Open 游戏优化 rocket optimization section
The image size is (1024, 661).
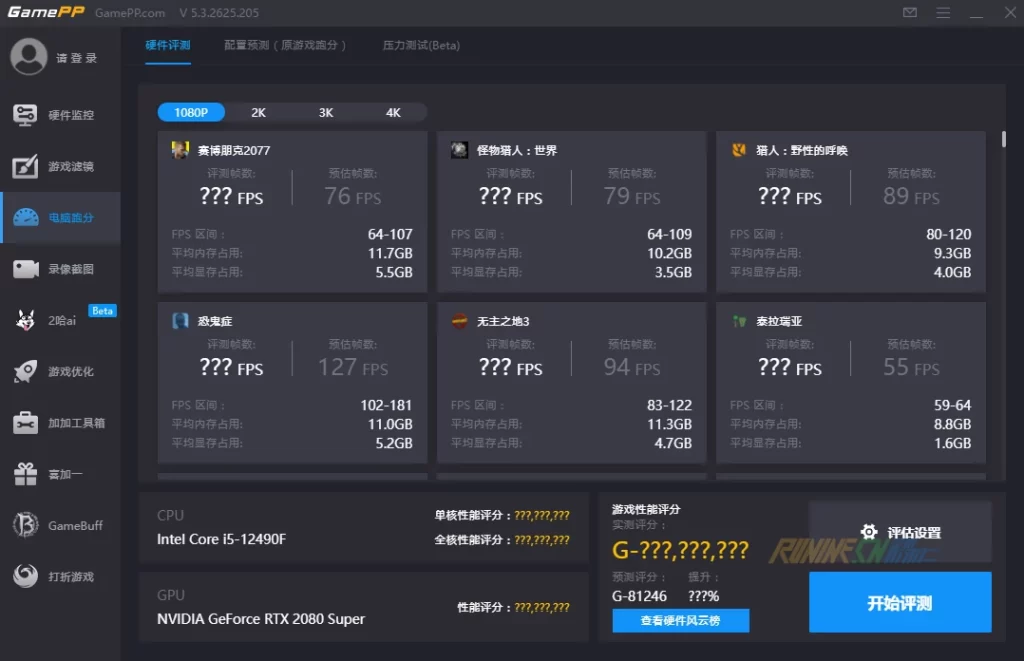60,372
